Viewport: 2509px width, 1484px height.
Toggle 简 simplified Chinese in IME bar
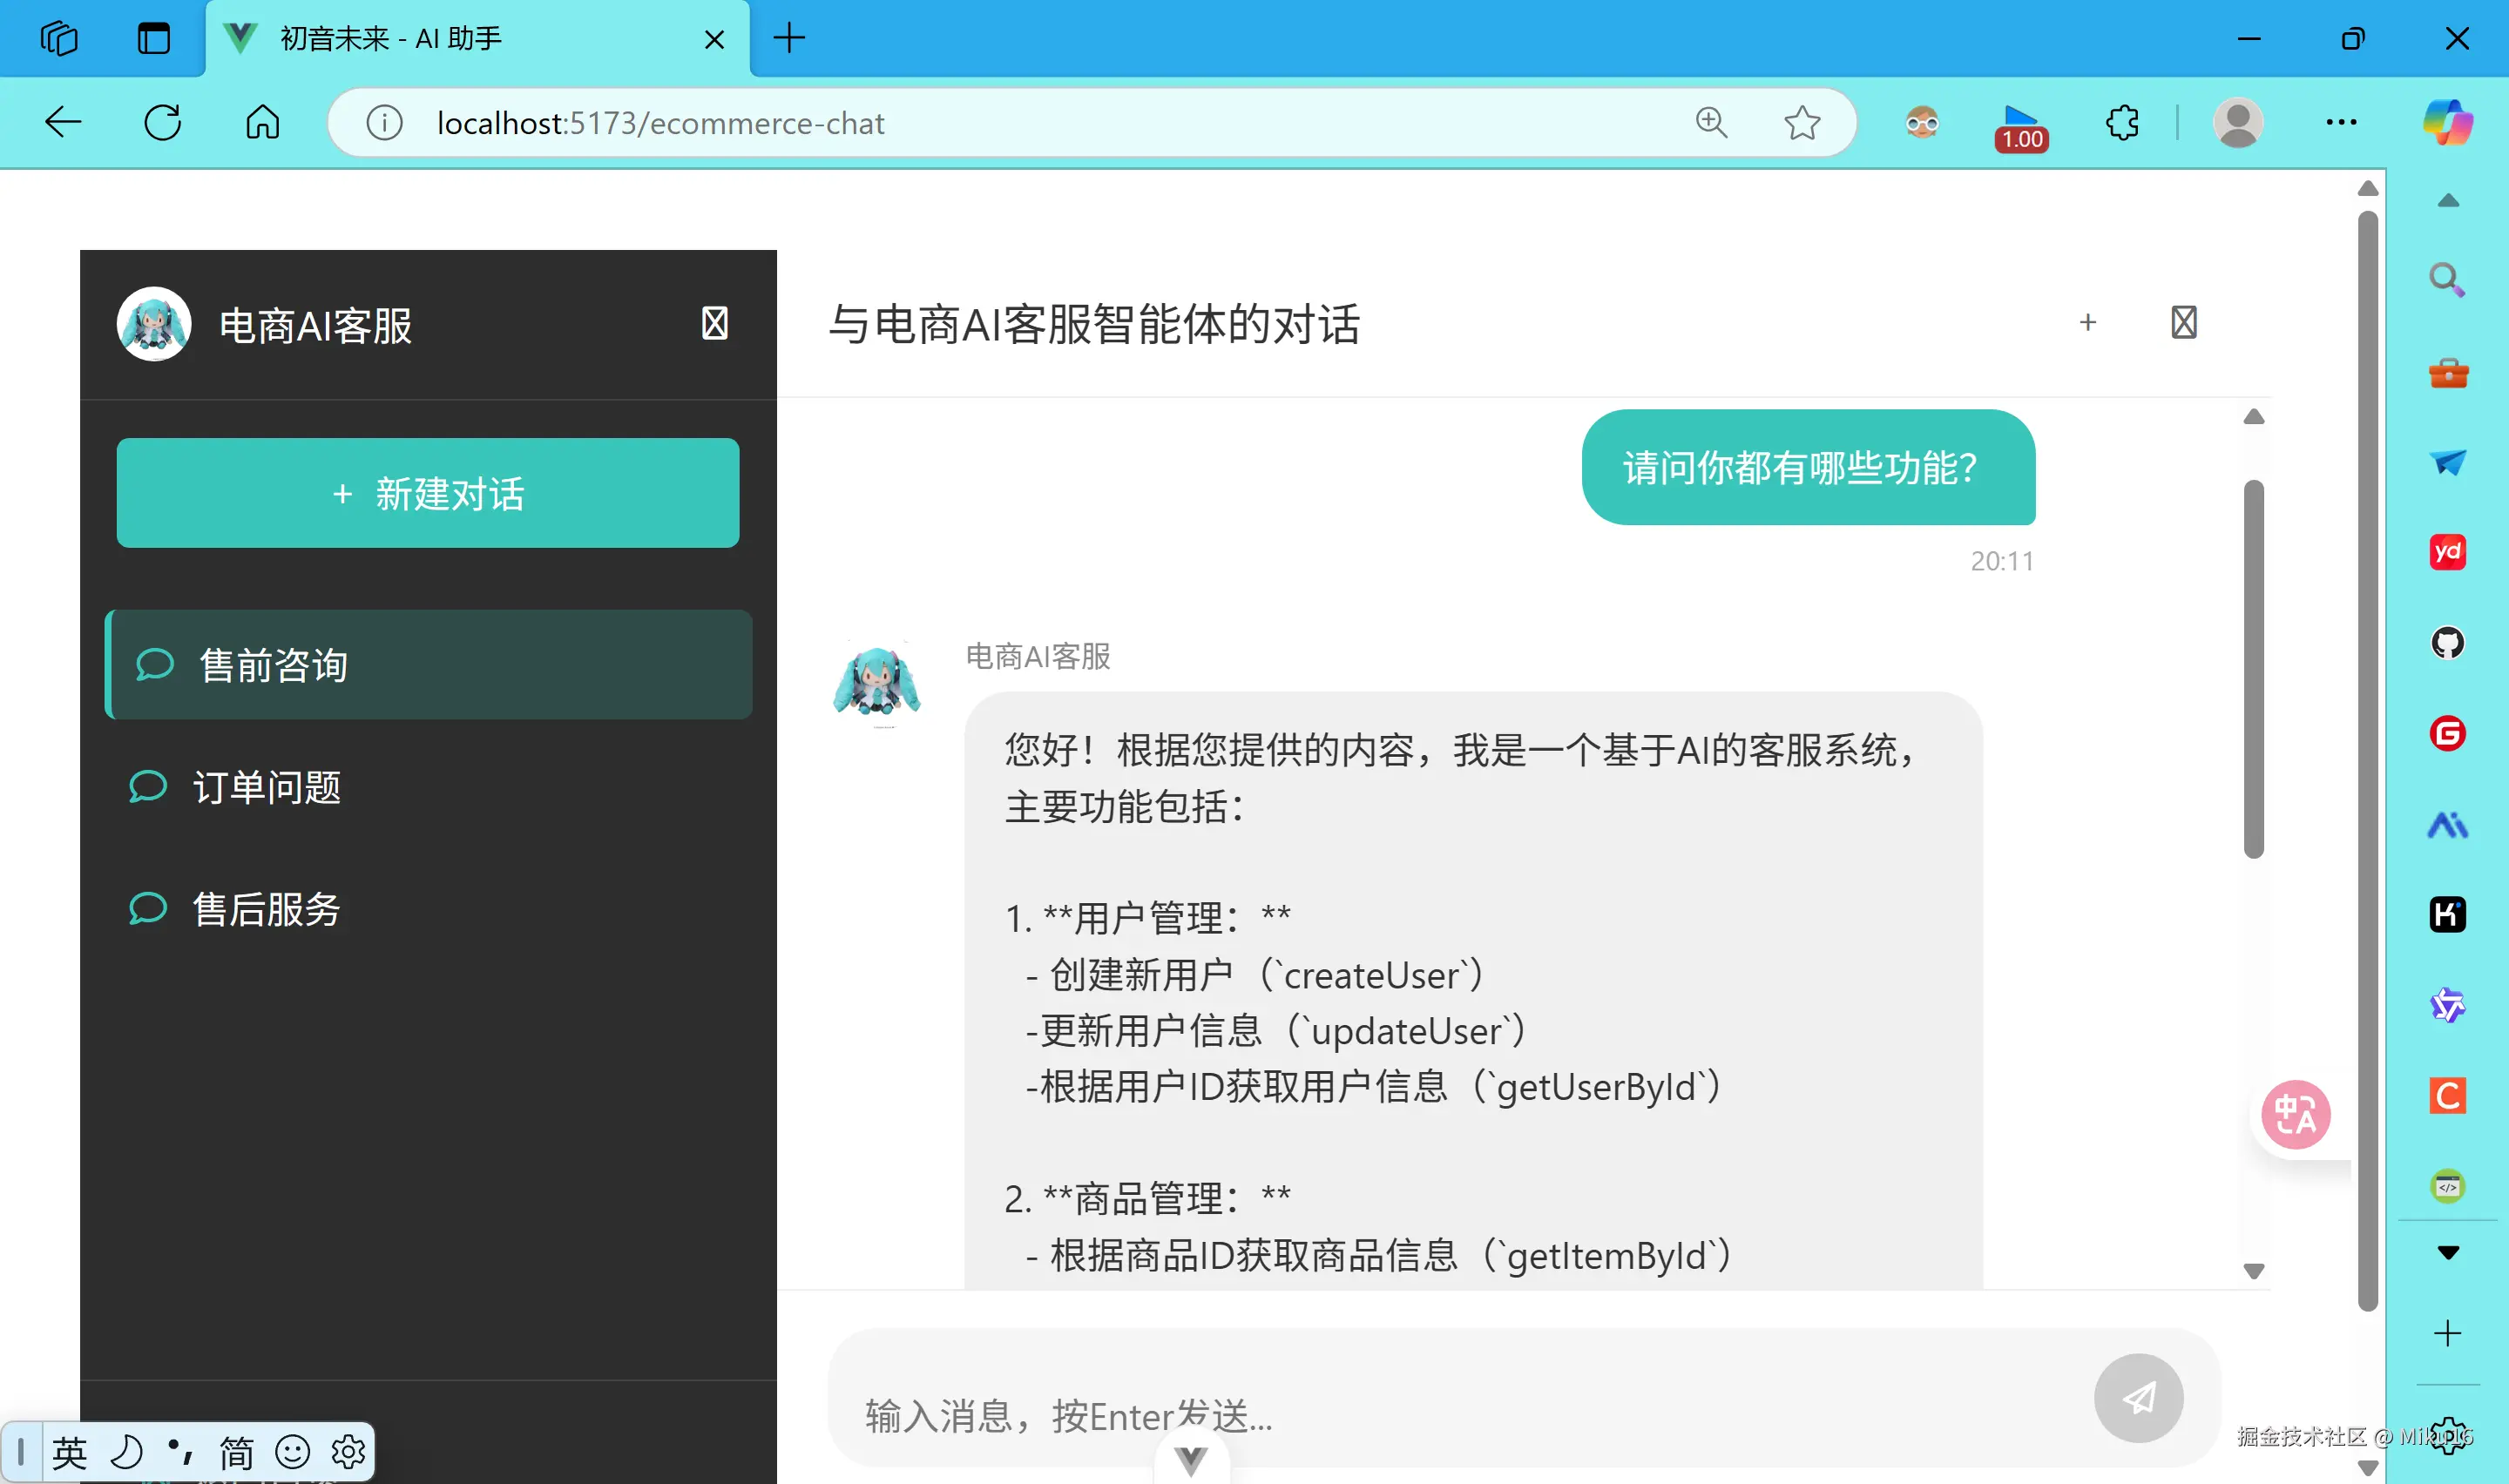point(236,1451)
